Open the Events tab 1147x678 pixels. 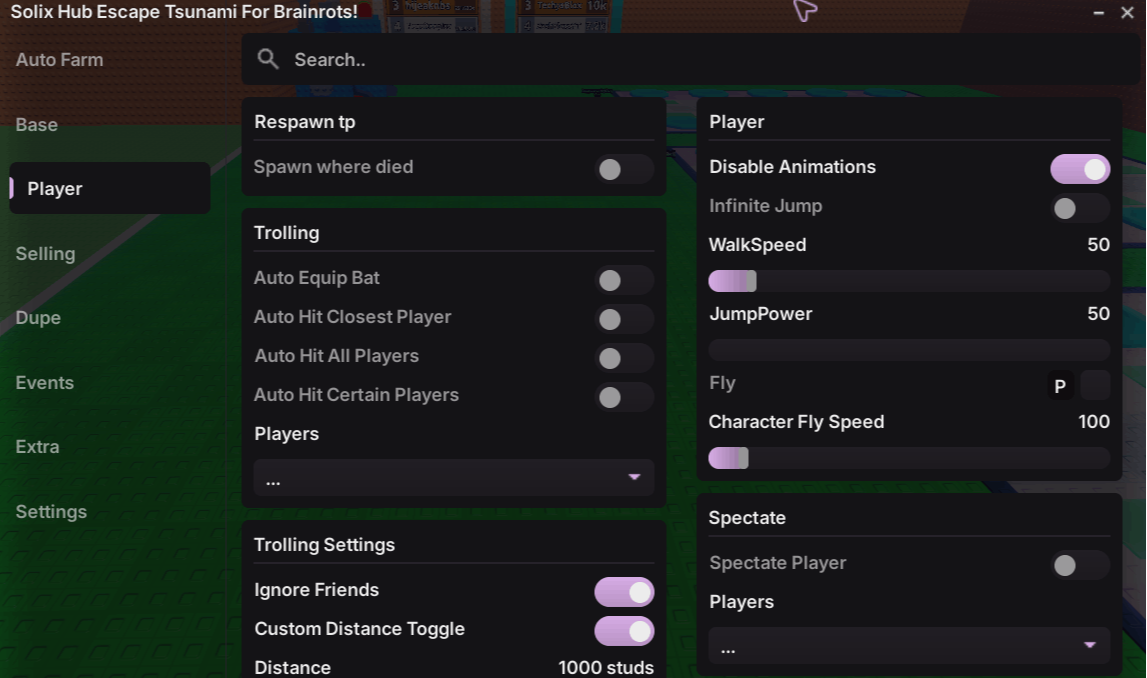click(x=45, y=383)
